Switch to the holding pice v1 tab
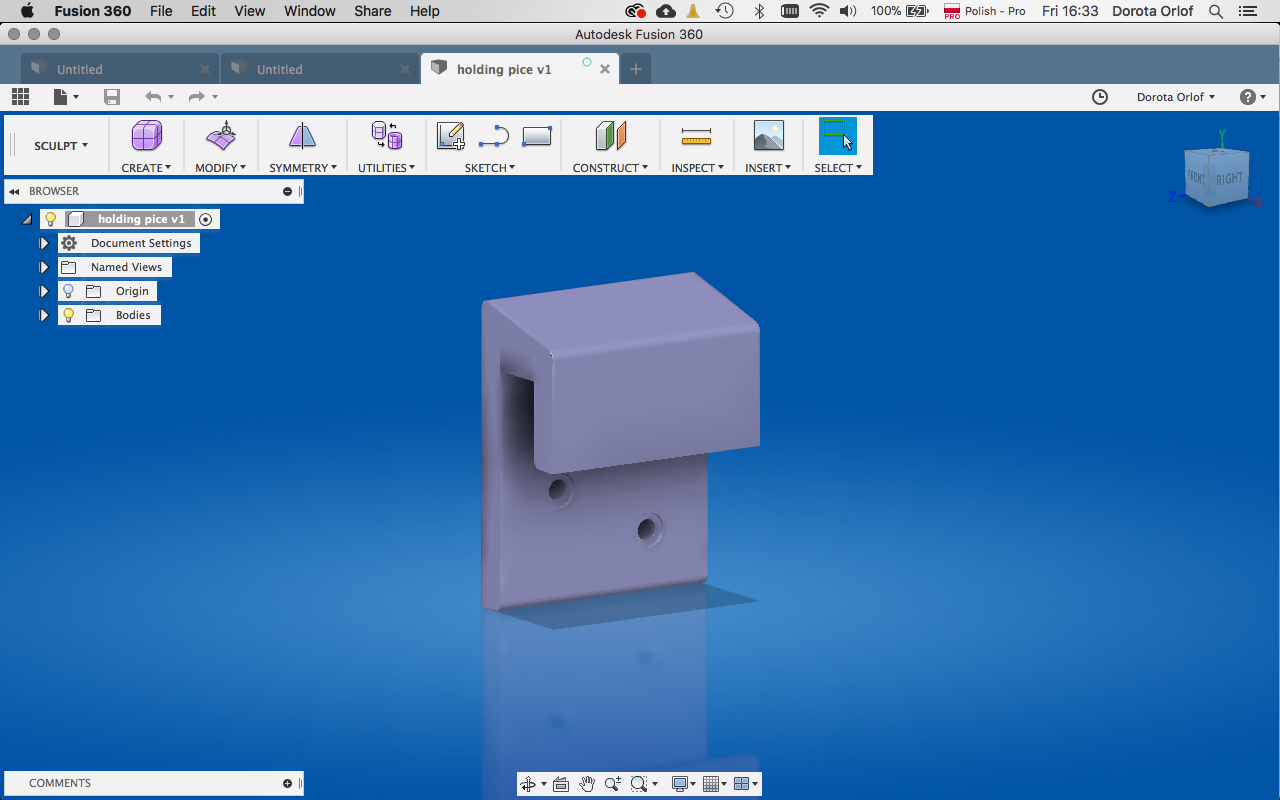Image resolution: width=1280 pixels, height=800 pixels. coord(504,69)
